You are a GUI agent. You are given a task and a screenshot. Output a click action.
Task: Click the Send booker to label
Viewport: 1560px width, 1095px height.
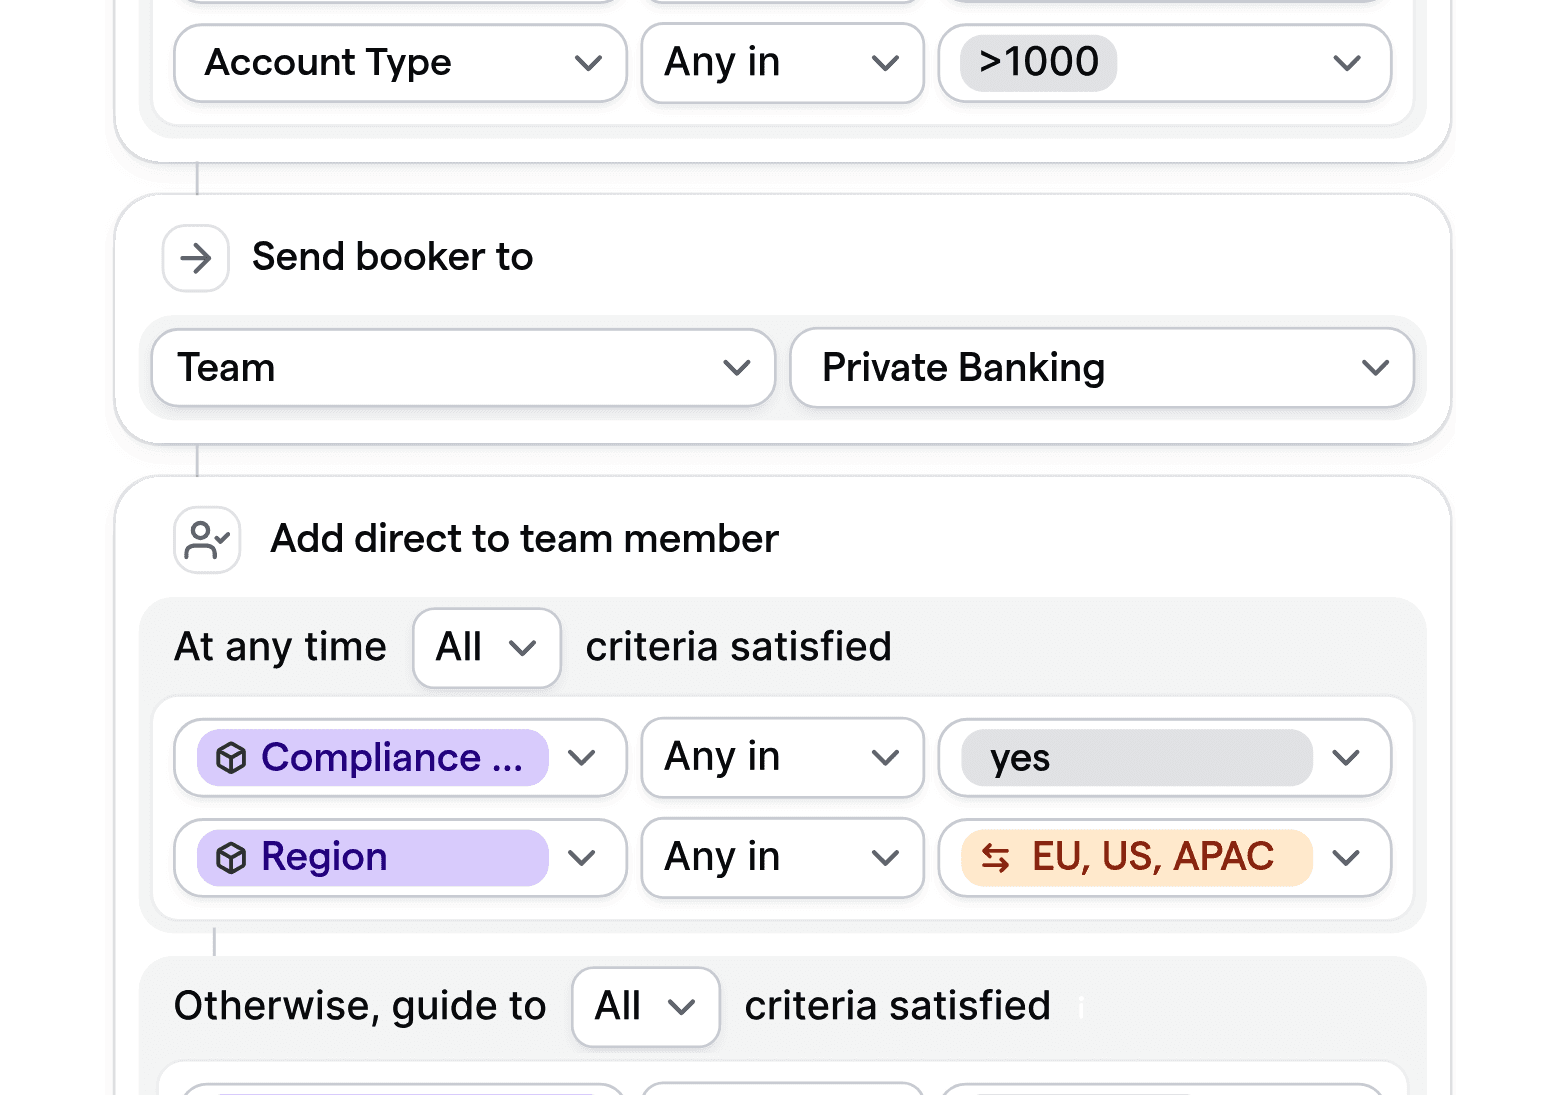pyautogui.click(x=392, y=257)
